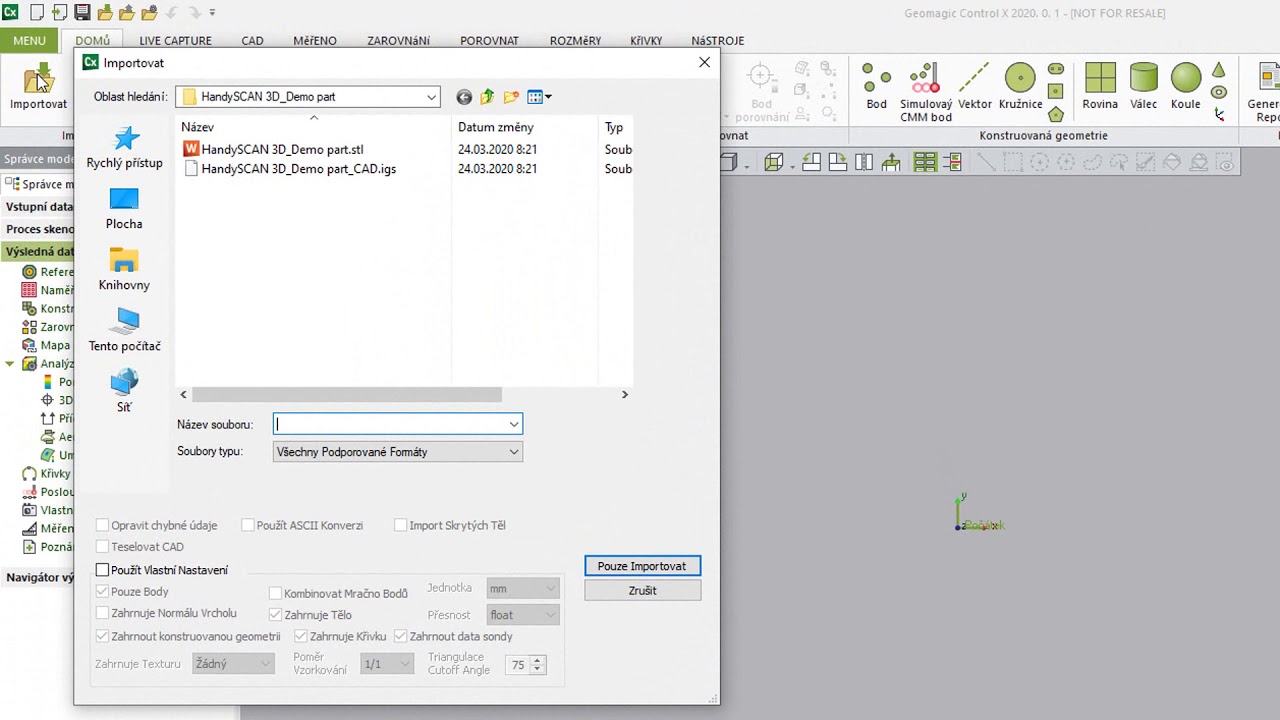Click the Pouze Importovat button
Screen dimensions: 1280x720
click(642, 566)
